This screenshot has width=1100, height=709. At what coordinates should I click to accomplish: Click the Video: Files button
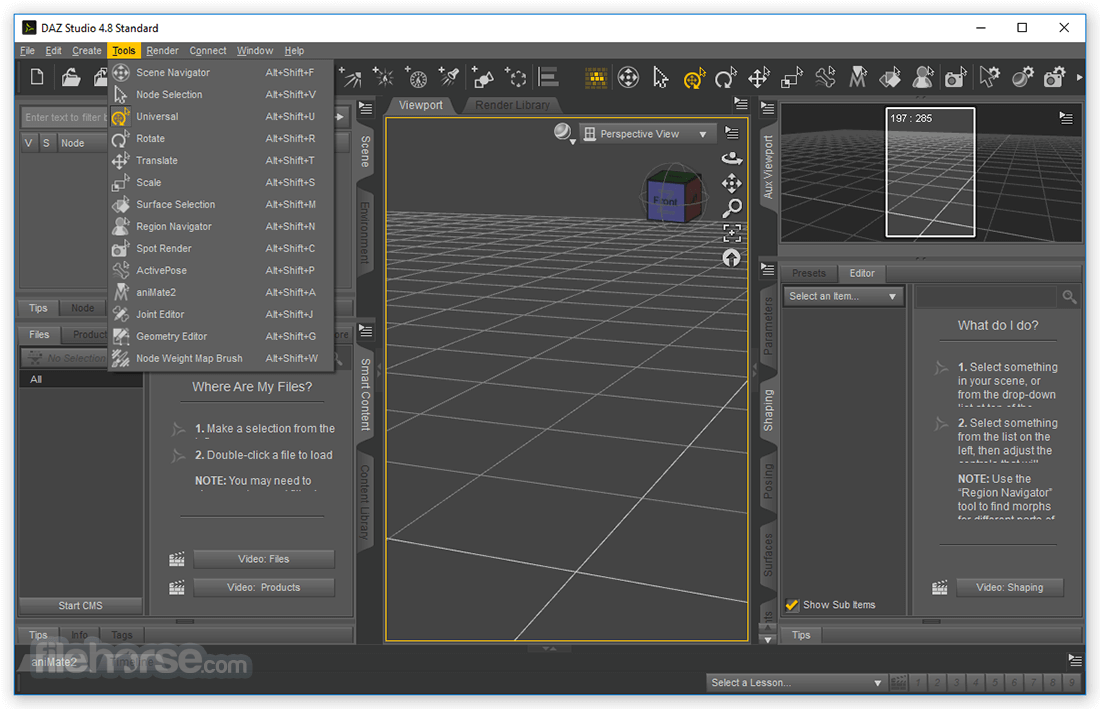pyautogui.click(x=264, y=559)
